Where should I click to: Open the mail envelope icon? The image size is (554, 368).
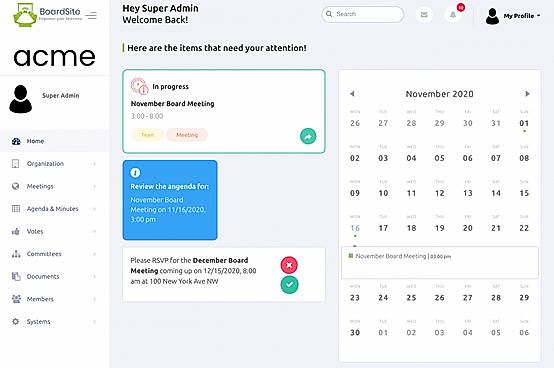coord(424,15)
